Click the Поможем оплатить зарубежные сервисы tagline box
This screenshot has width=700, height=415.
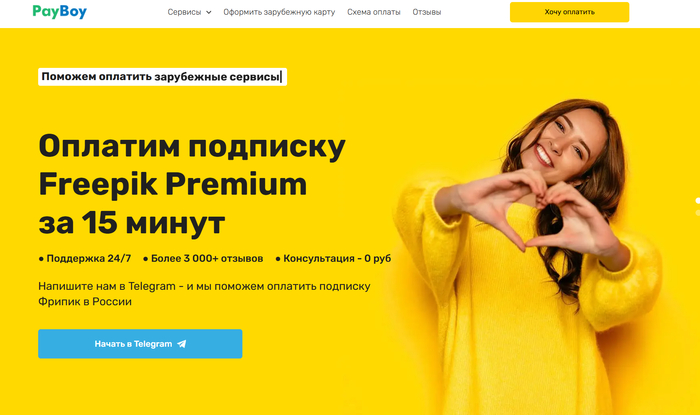[x=162, y=77]
